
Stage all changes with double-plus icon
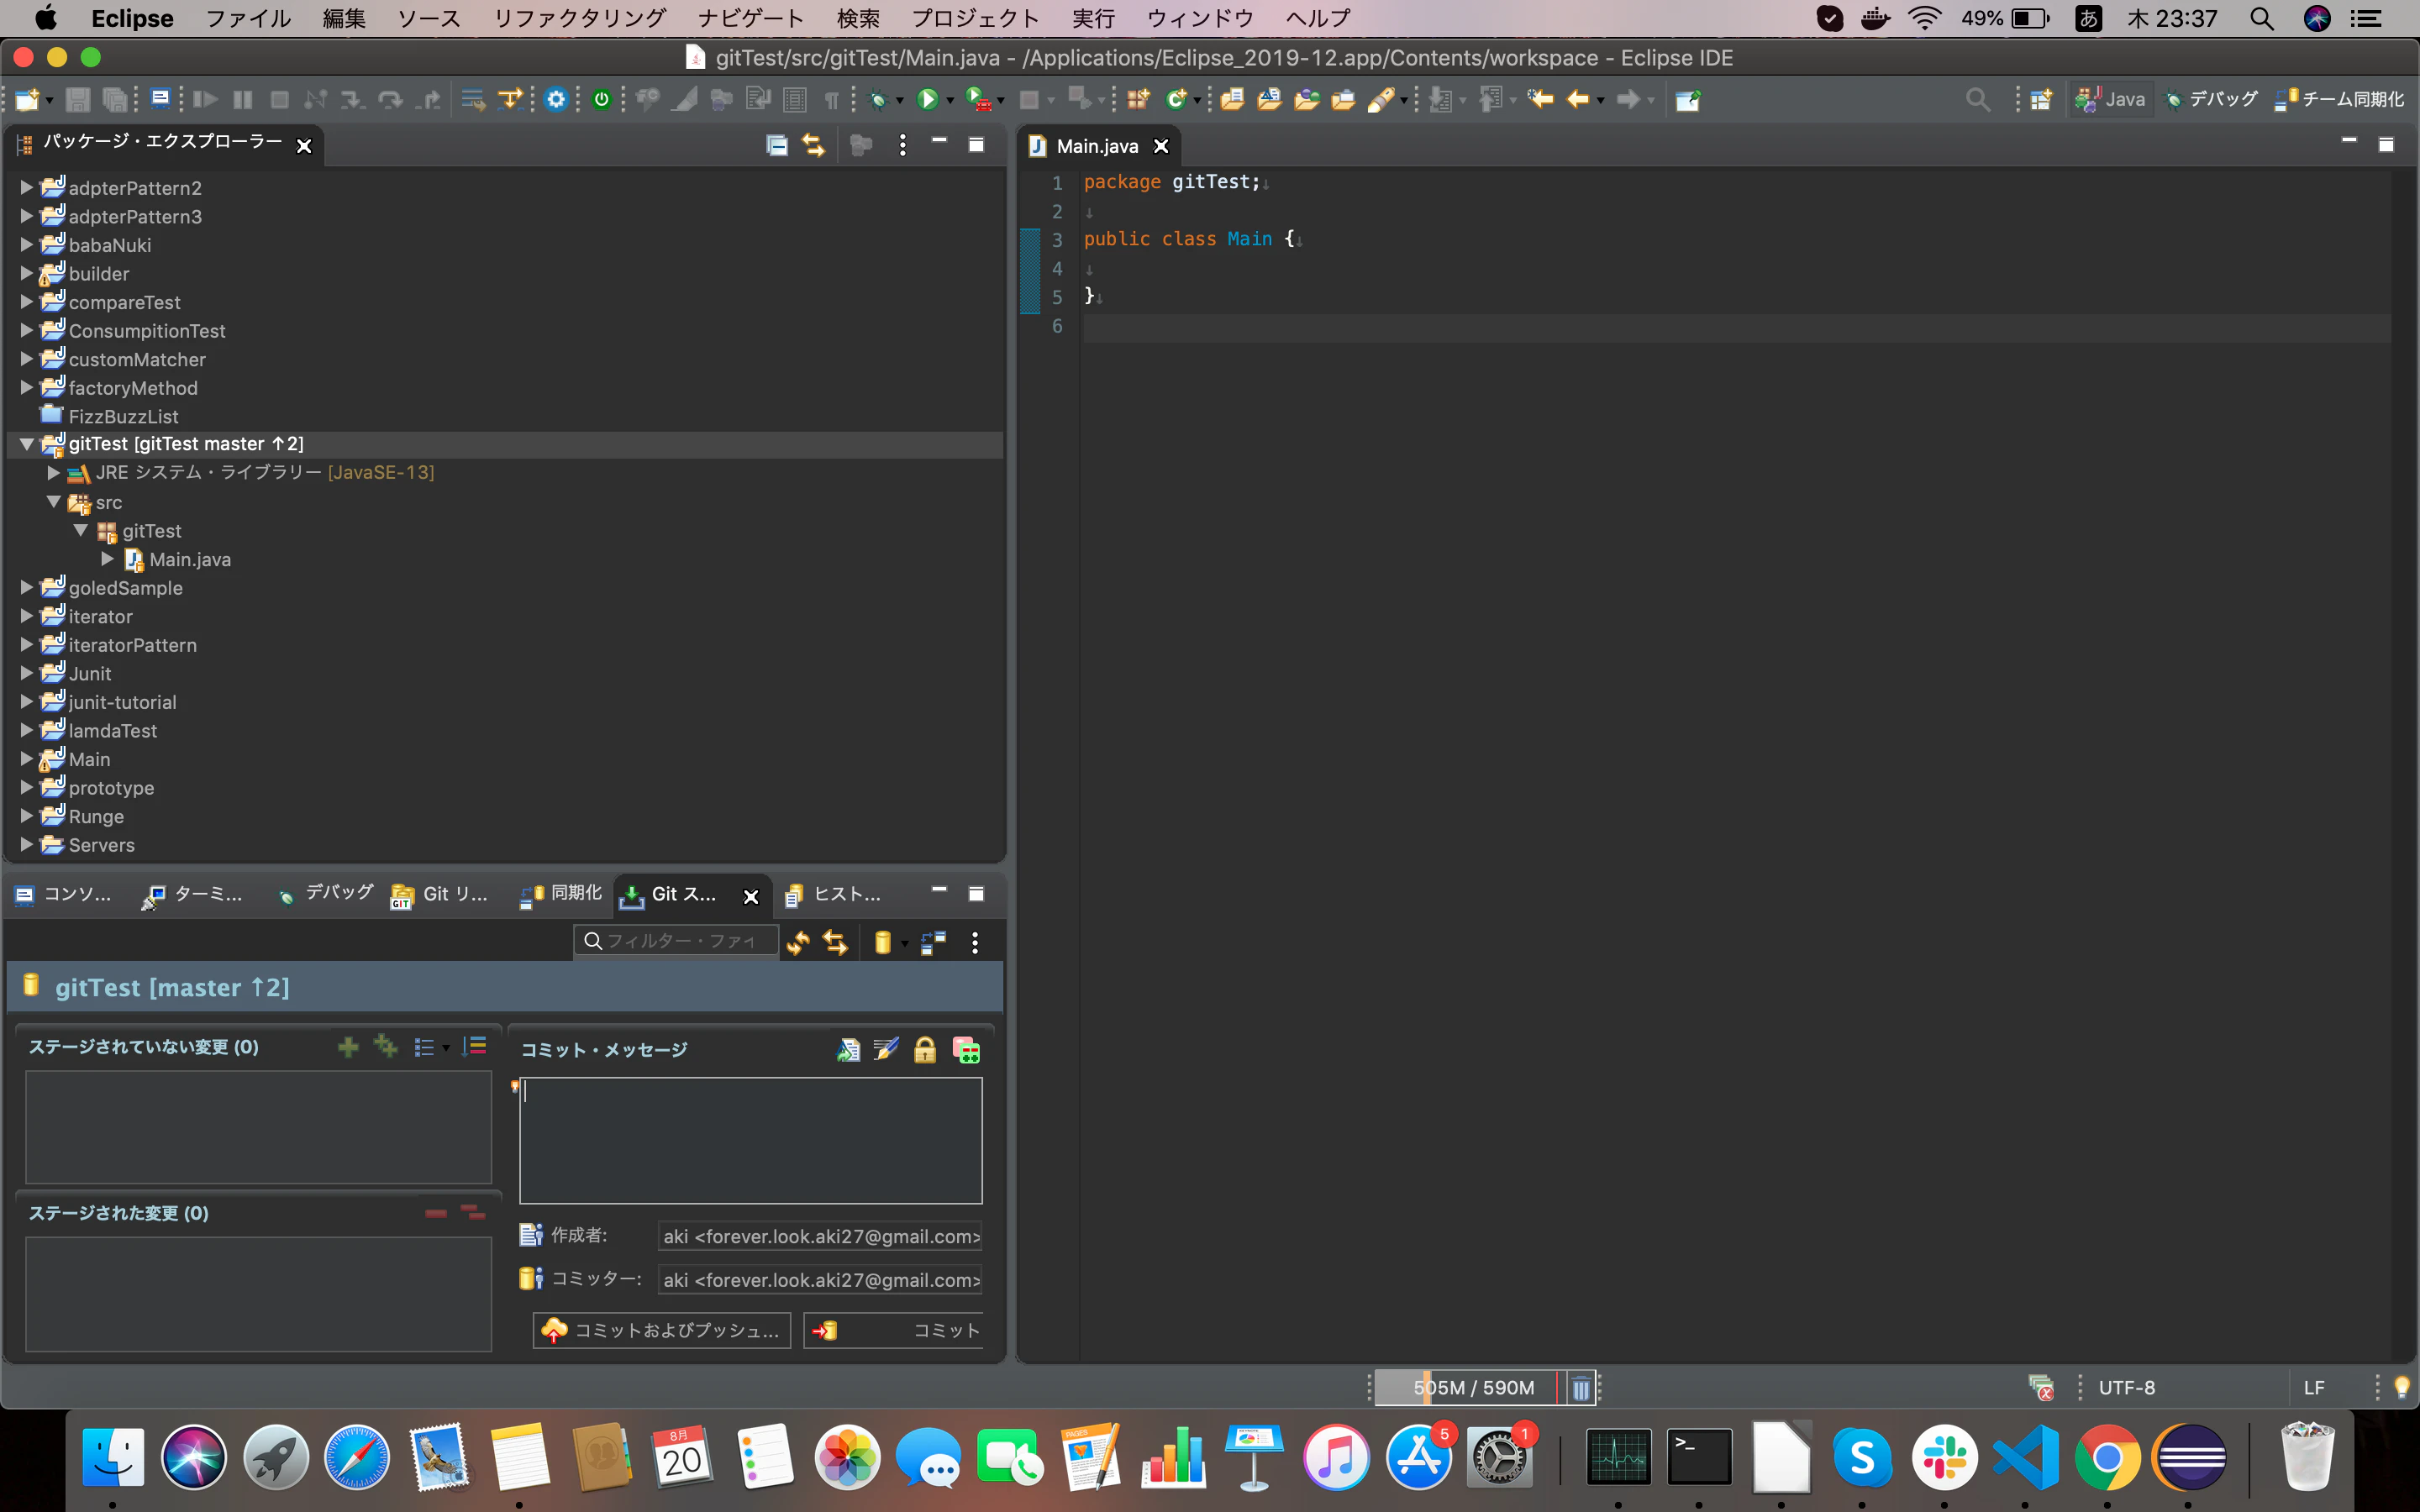click(x=386, y=1047)
